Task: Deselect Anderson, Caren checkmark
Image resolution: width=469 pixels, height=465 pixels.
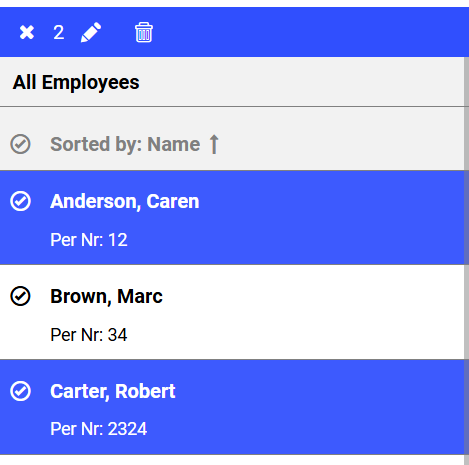Action: [20, 201]
